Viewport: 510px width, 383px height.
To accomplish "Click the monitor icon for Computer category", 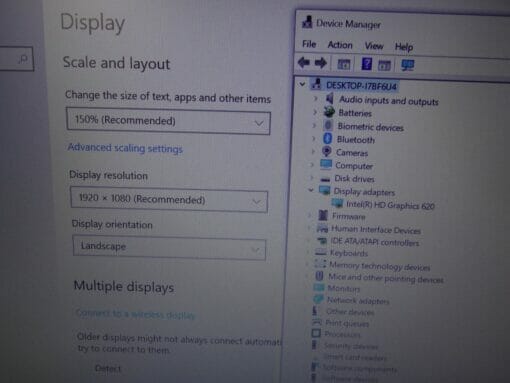I will tap(326, 164).
